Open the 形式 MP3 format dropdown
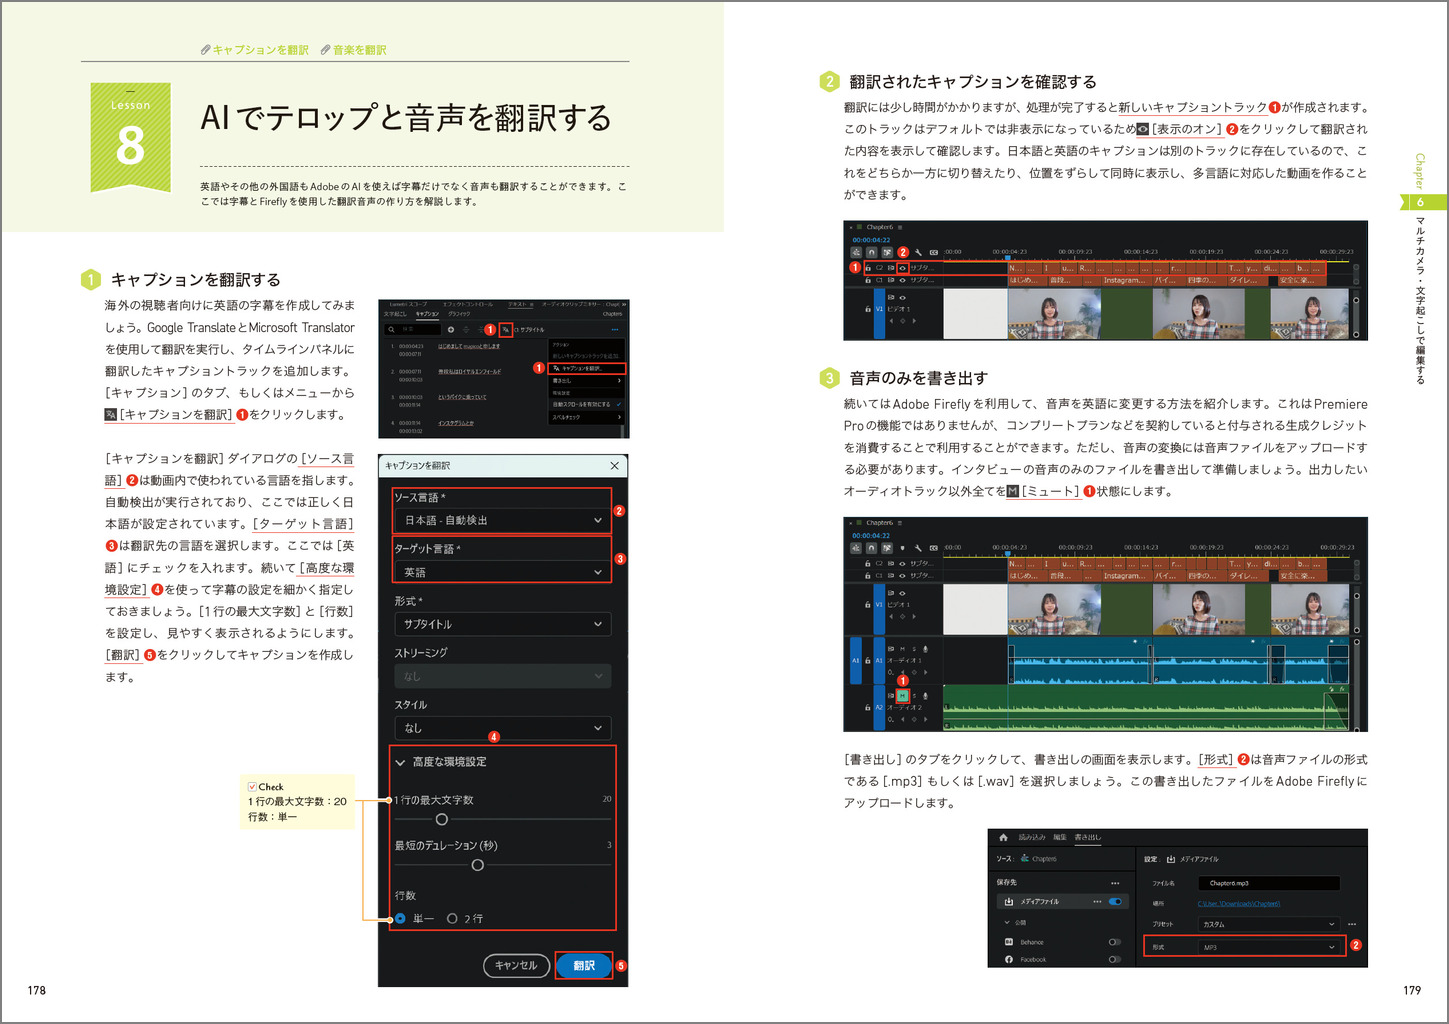 pos(1268,947)
